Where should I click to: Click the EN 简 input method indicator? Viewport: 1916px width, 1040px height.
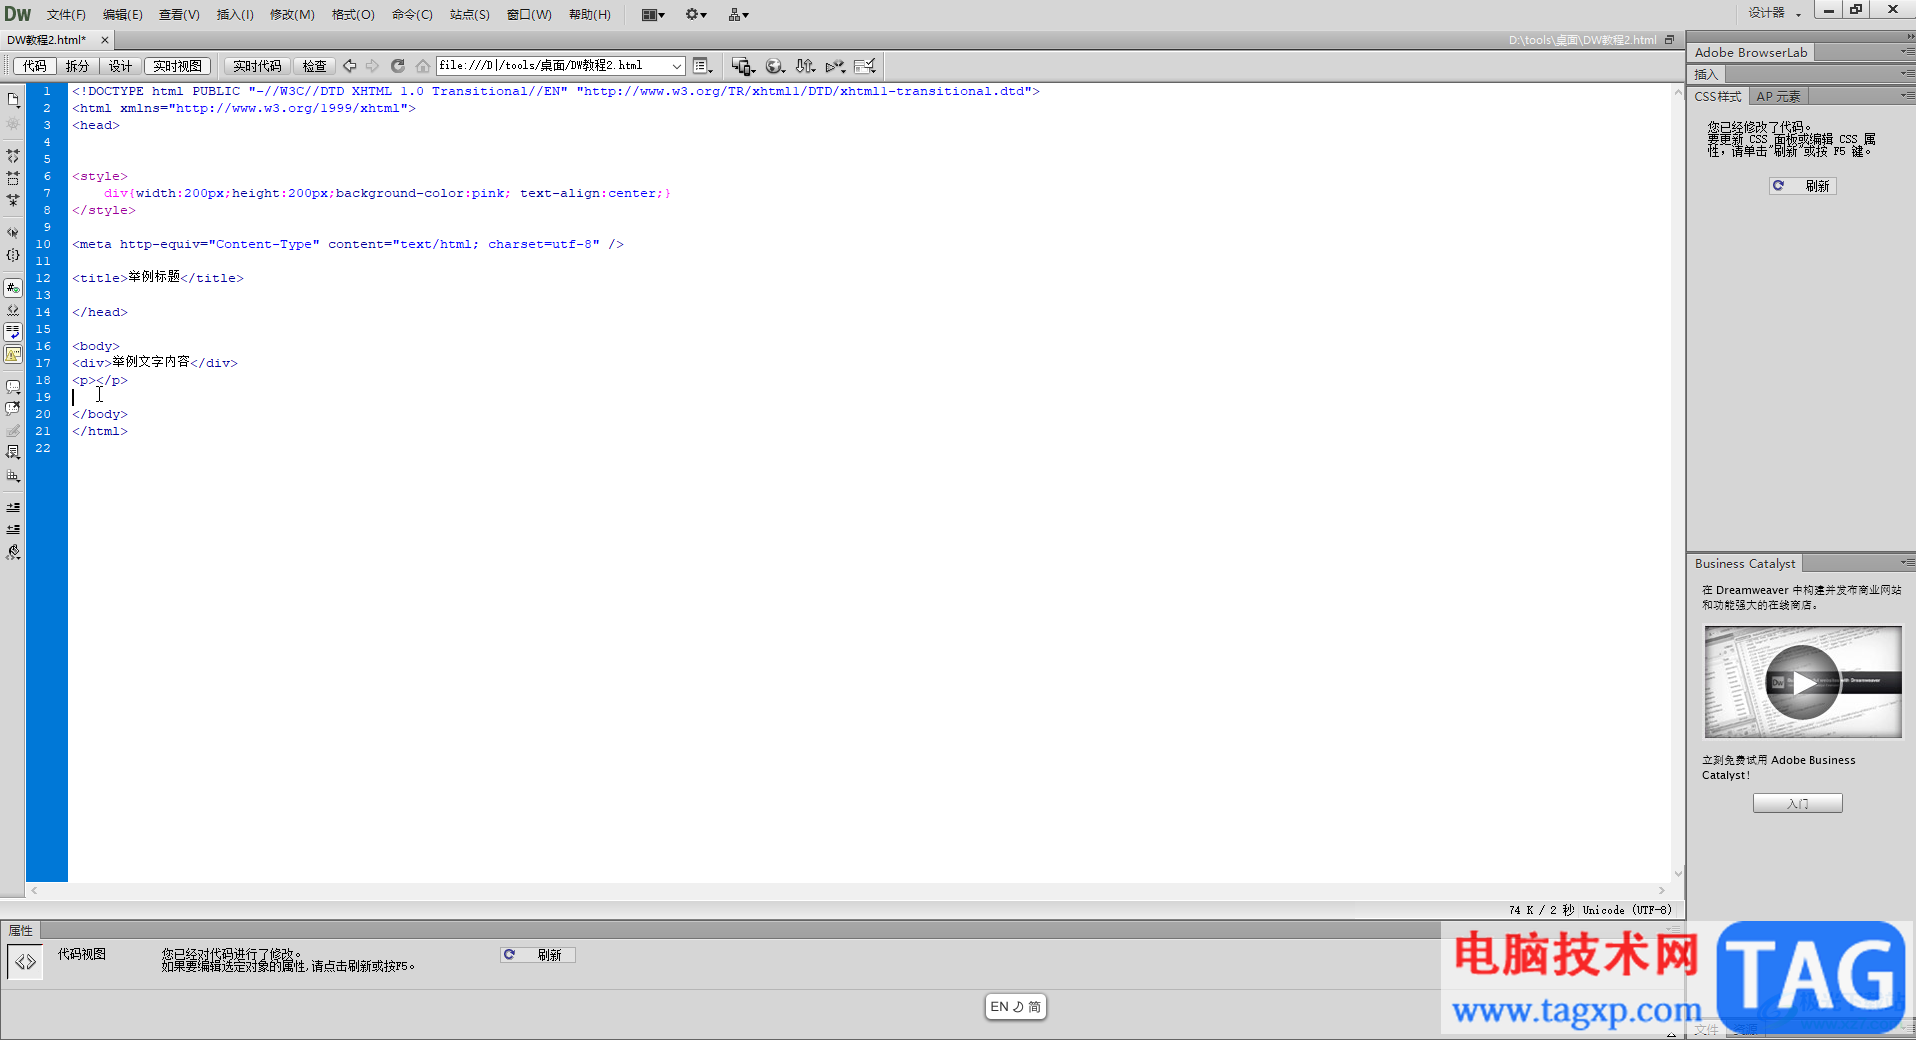click(x=1015, y=1007)
